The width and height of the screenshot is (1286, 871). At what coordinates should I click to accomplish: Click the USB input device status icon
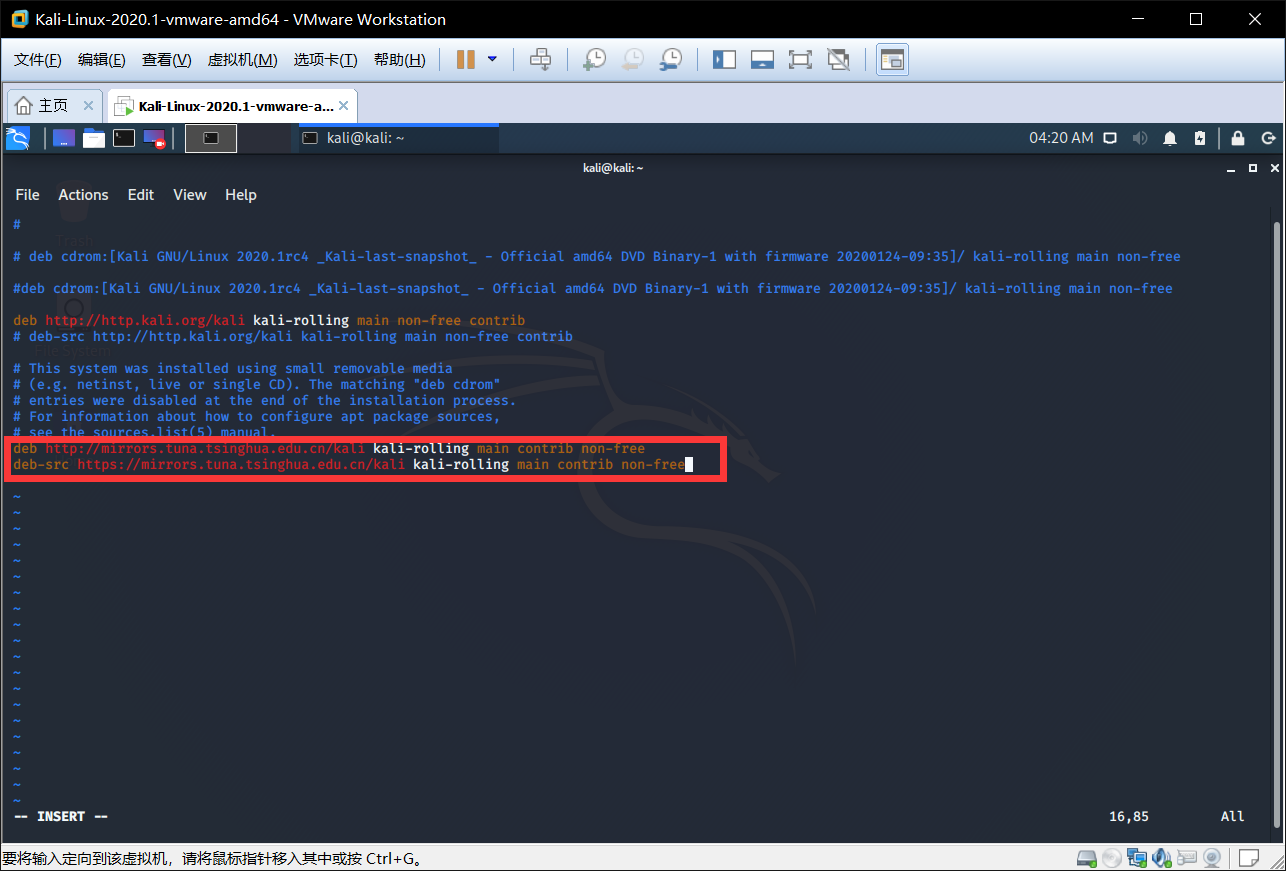(1187, 858)
